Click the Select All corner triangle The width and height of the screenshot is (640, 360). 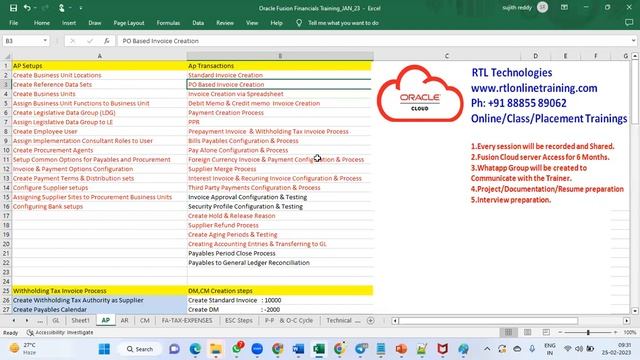pyautogui.click(x=6, y=56)
